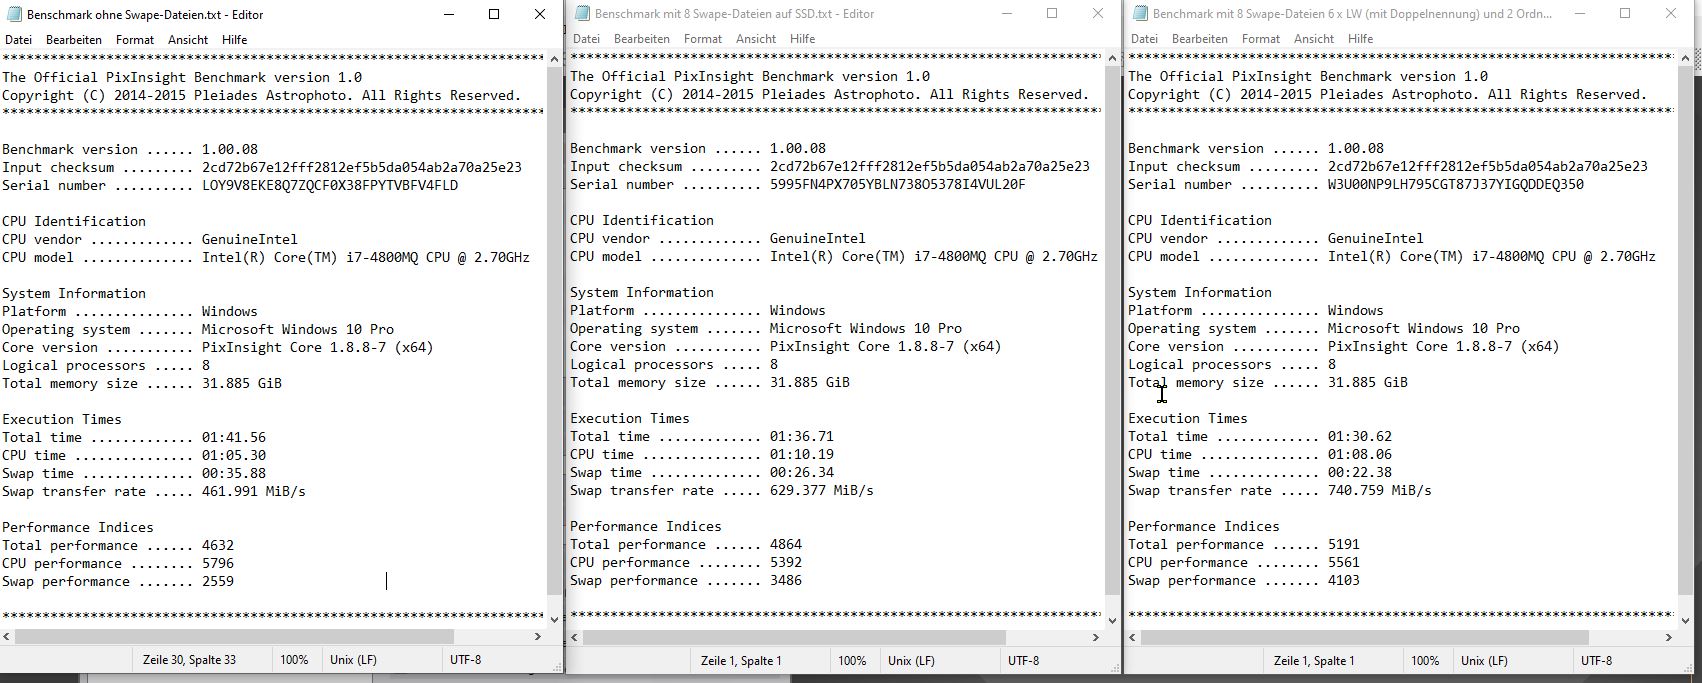The width and height of the screenshot is (1702, 683).
Task: Click serial number W3U00NP9LH795CGT87J37YIGQDDEQ350
Action: pos(1456,184)
